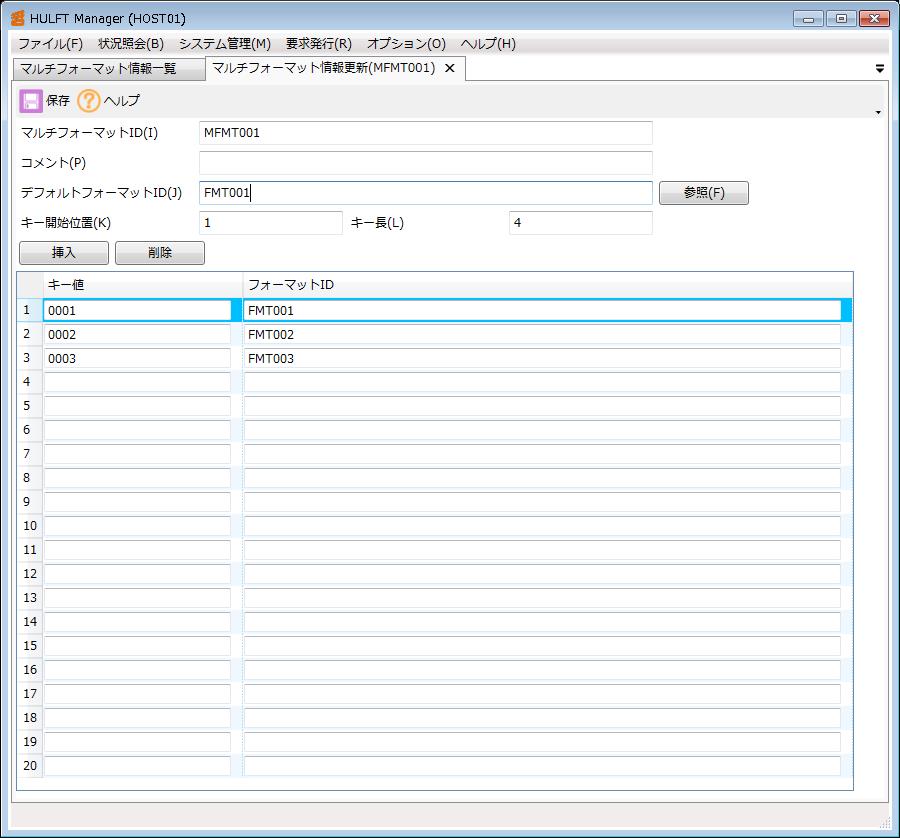The image size is (900, 838).
Task: Expand the tab list dropdown arrow
Action: [880, 69]
